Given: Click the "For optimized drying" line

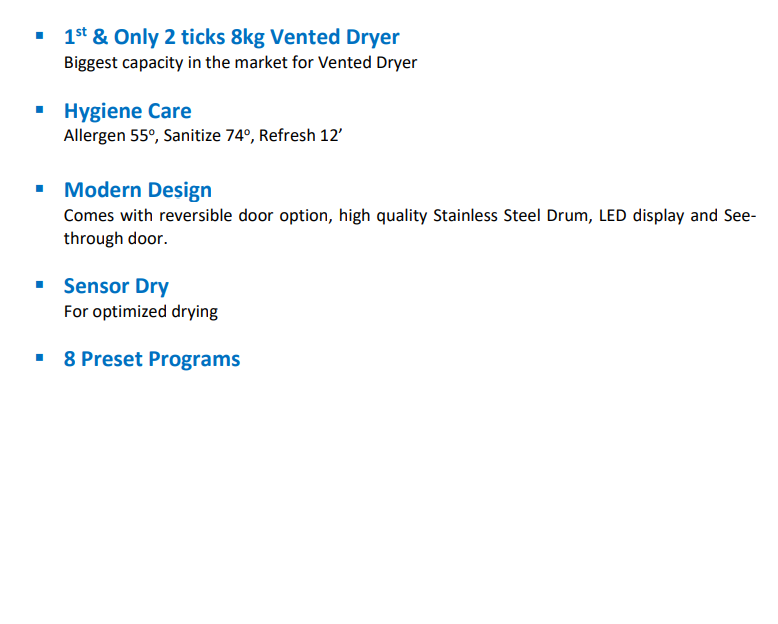Looking at the screenshot, I should click(x=140, y=311).
